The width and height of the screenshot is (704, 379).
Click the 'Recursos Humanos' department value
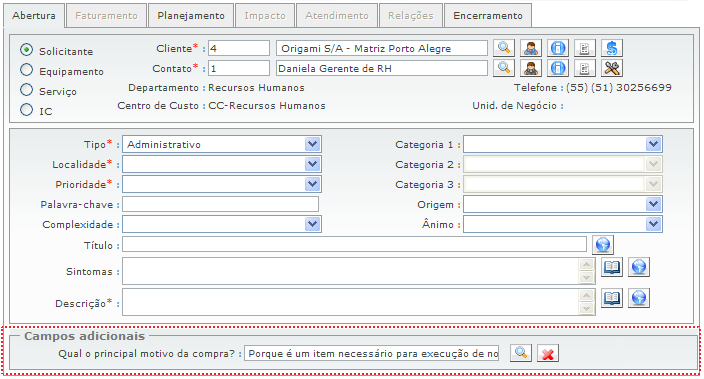click(x=256, y=88)
